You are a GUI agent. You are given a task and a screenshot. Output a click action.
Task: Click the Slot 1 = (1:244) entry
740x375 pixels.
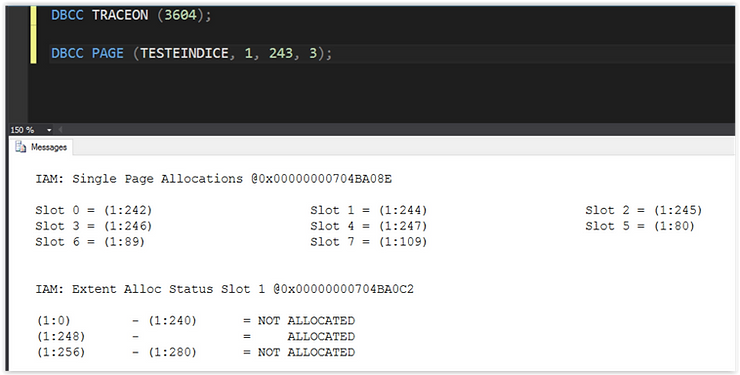click(x=369, y=210)
